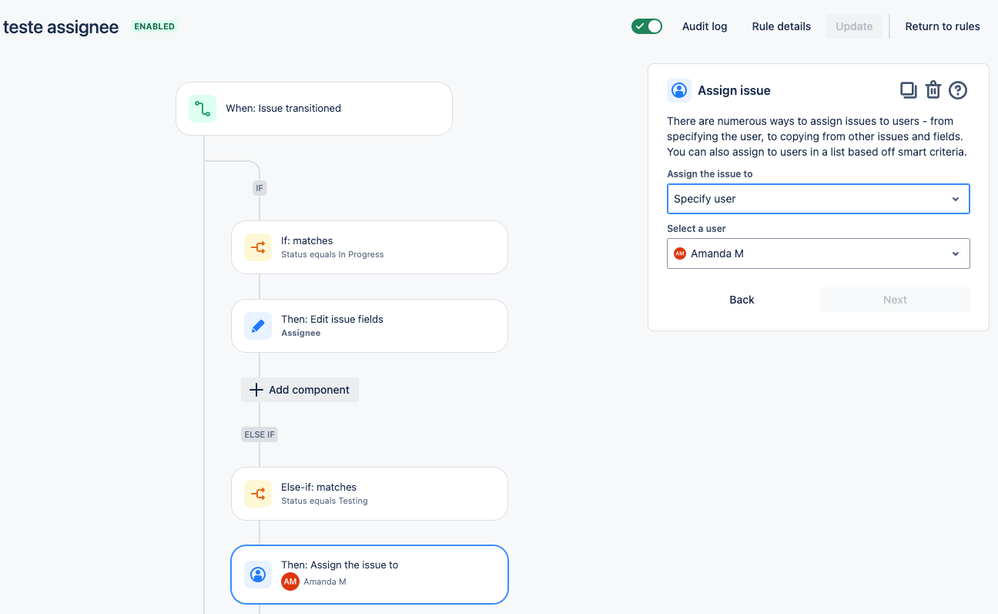Image resolution: width=998 pixels, height=614 pixels.
Task: Select the Else-if: matches card
Action: click(370, 494)
